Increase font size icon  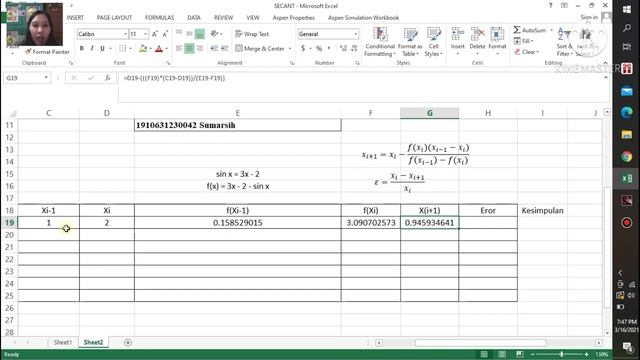tap(155, 34)
